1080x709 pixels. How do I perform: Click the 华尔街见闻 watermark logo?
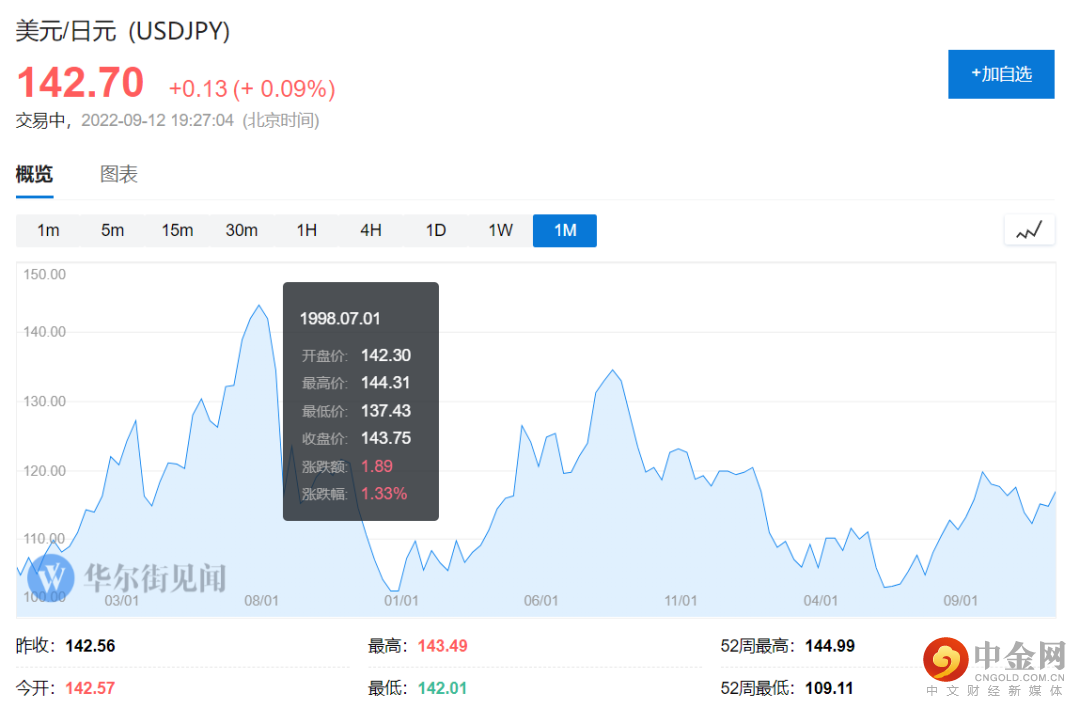pyautogui.click(x=131, y=577)
